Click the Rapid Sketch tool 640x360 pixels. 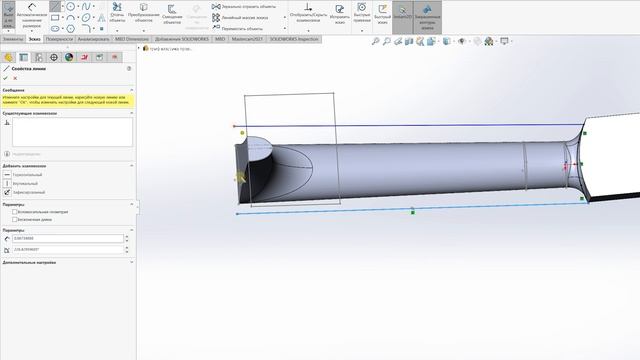tap(382, 14)
